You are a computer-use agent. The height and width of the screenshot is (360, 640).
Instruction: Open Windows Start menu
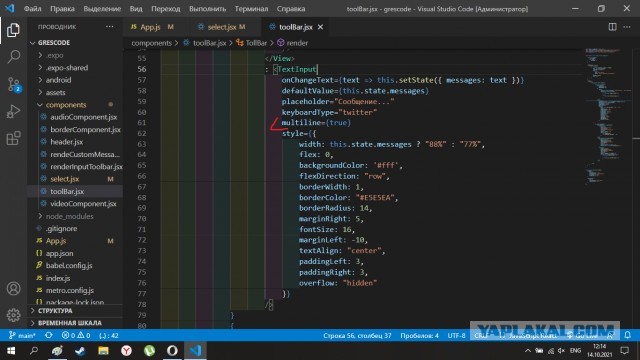coord(11,351)
